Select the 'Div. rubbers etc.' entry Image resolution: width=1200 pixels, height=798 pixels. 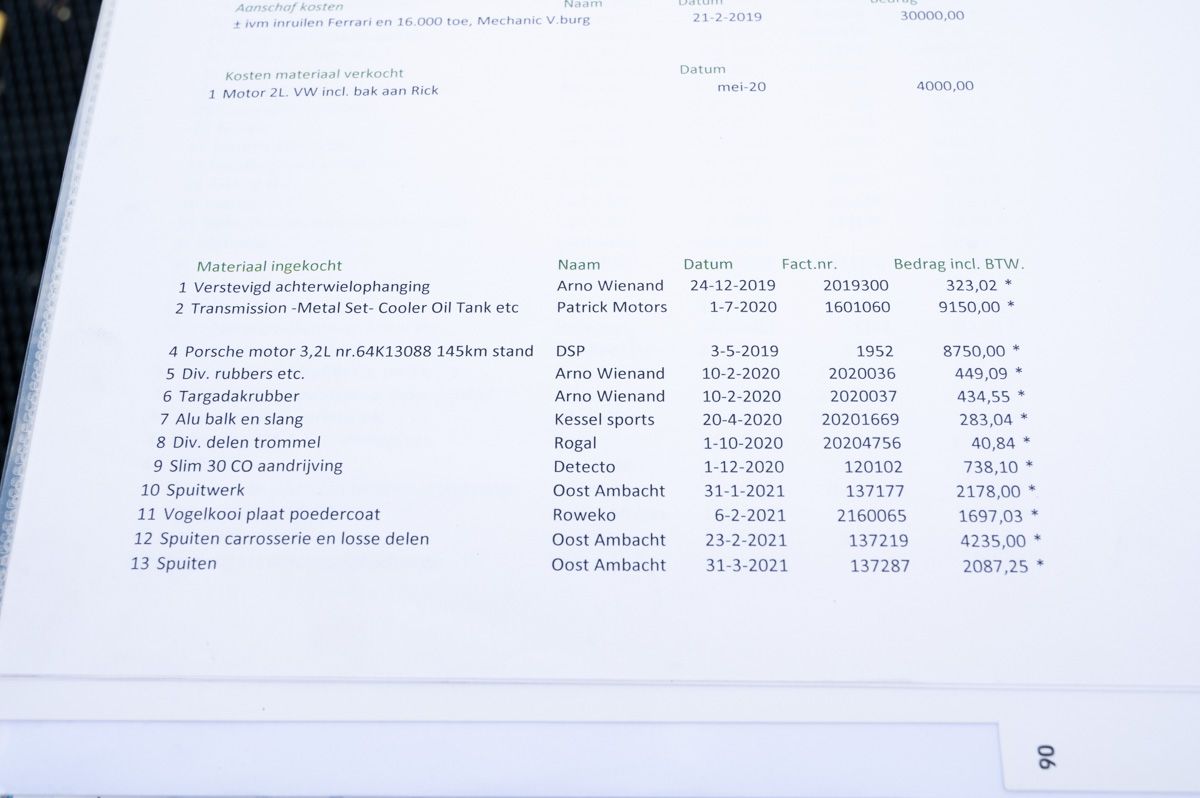coord(243,374)
